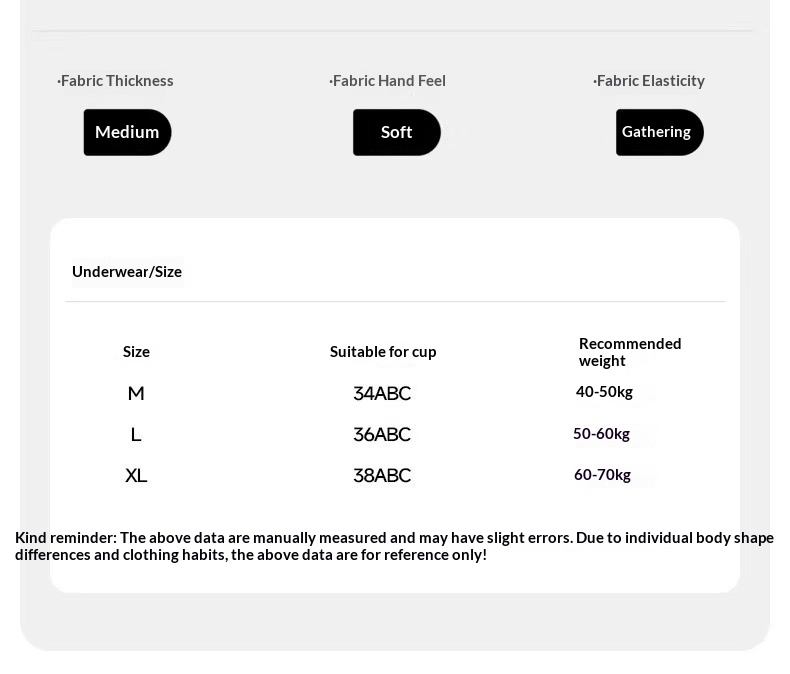
Task: Click the Gathering elasticity badge
Action: 660,132
